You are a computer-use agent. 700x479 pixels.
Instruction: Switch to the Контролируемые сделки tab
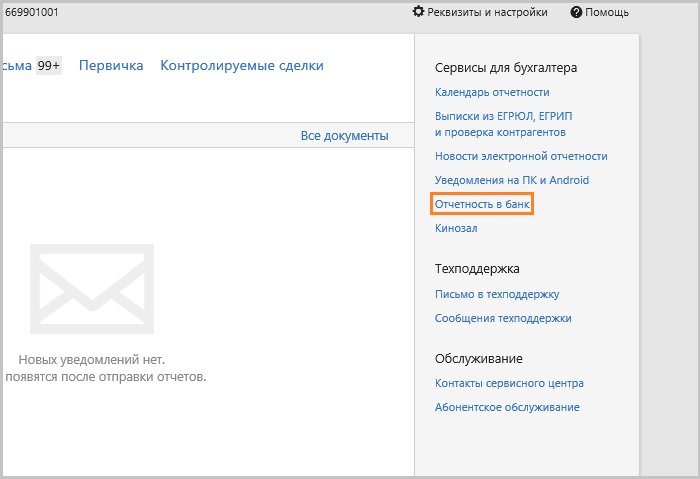pyautogui.click(x=242, y=66)
